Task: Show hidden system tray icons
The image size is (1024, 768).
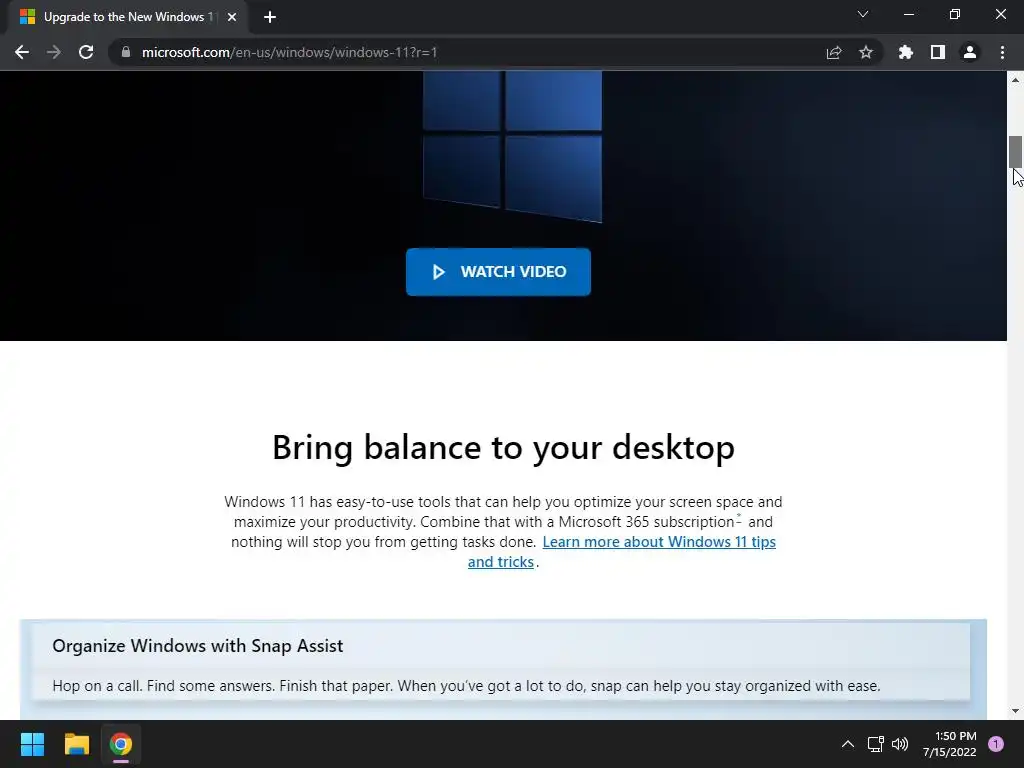Action: click(x=848, y=744)
